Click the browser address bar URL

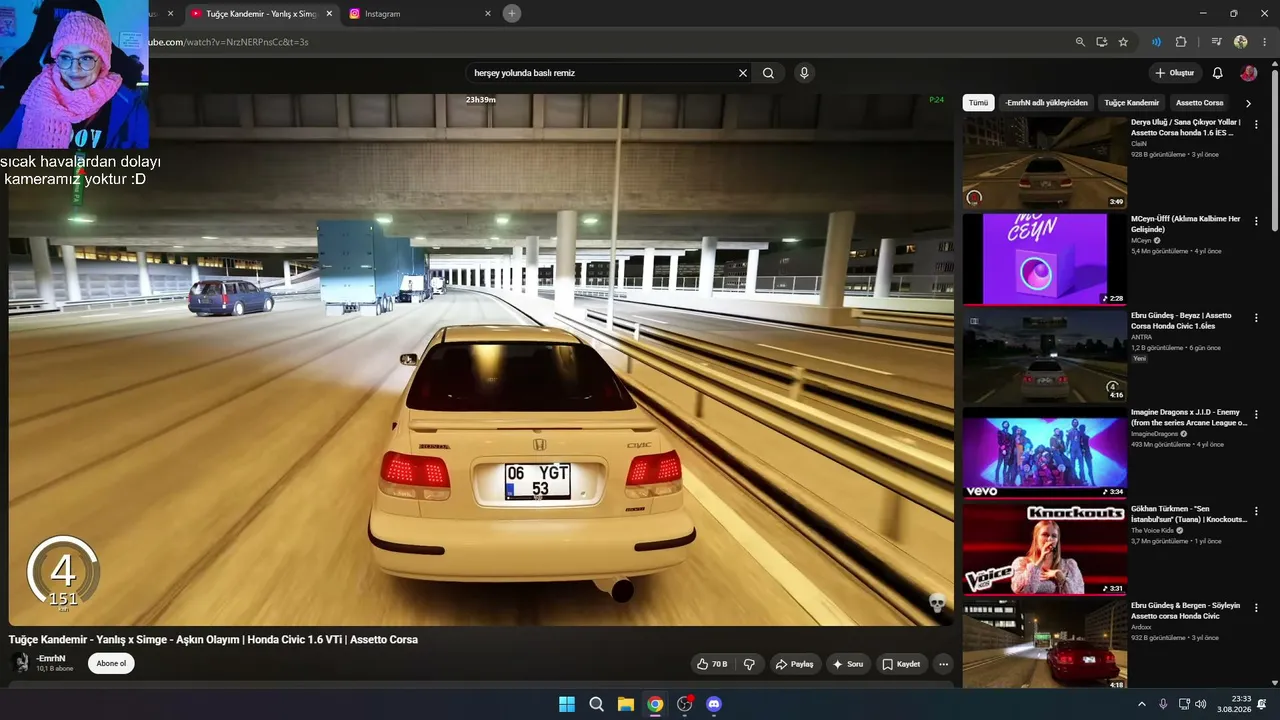coord(229,42)
